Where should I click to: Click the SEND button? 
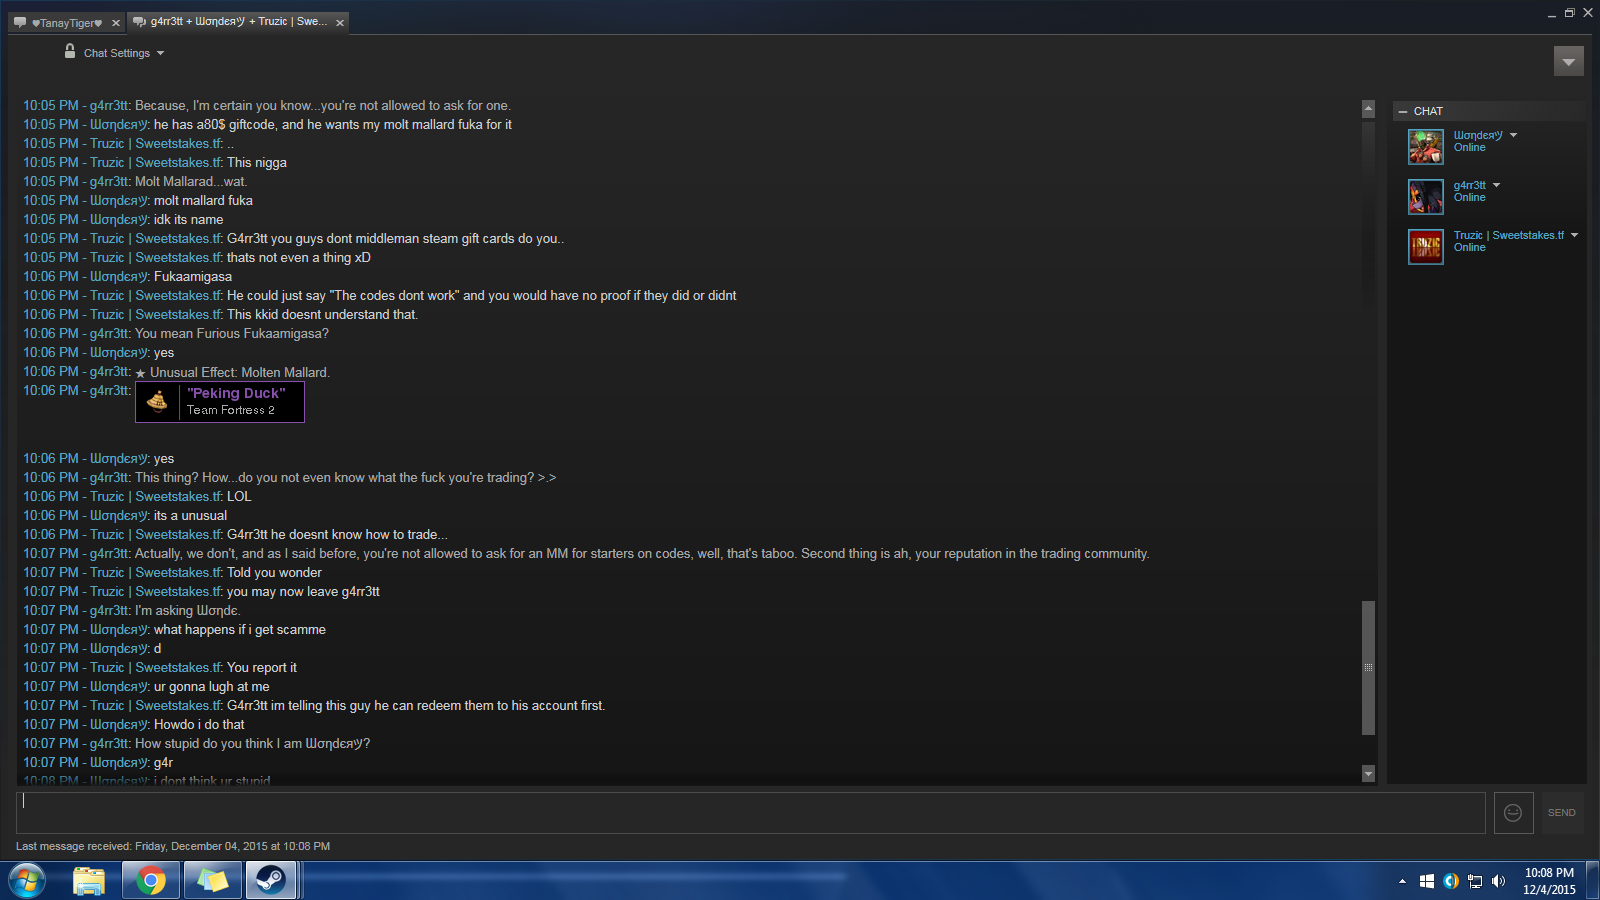pos(1562,813)
